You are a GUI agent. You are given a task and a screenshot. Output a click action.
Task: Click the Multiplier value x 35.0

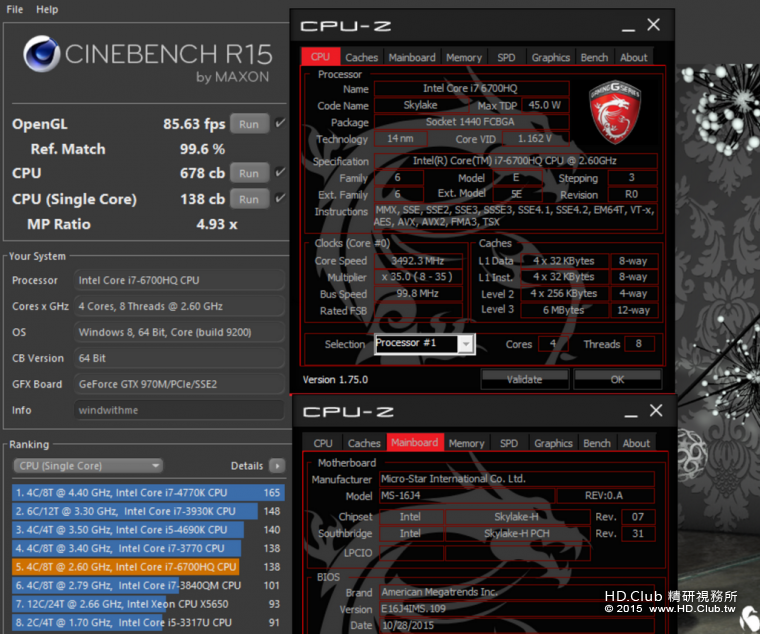pos(418,277)
